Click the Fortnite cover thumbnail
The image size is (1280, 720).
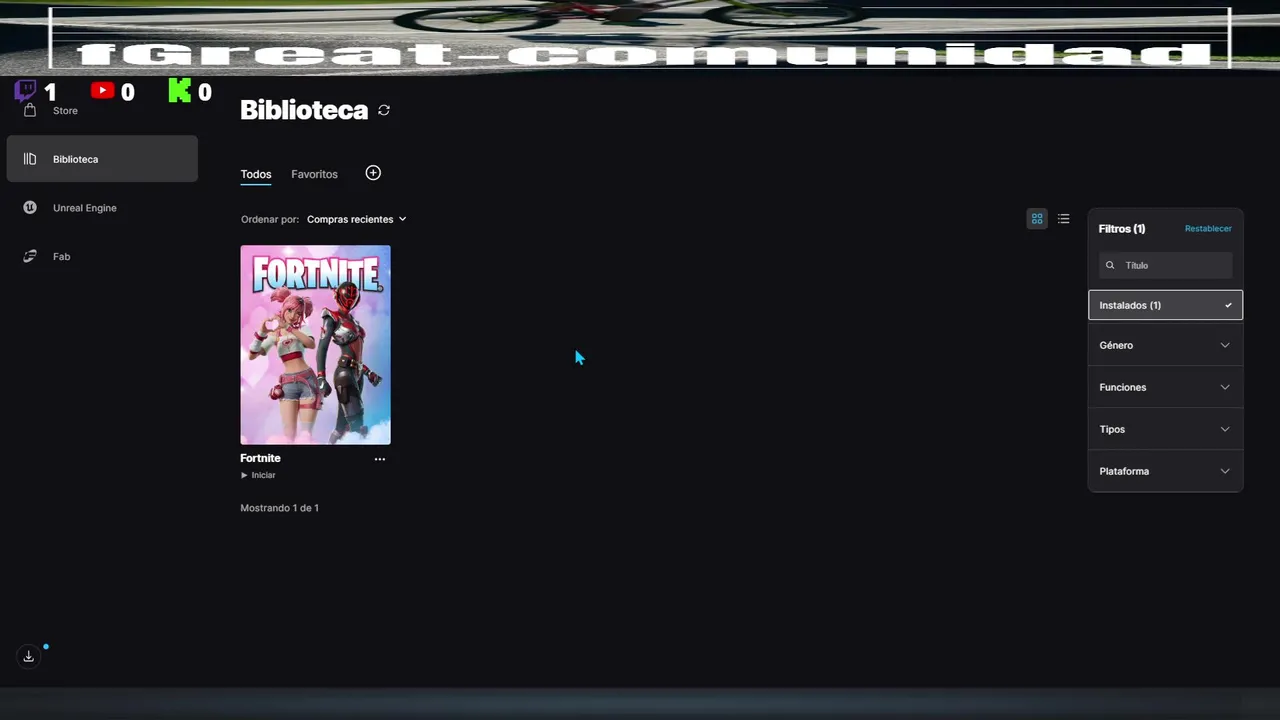point(315,345)
